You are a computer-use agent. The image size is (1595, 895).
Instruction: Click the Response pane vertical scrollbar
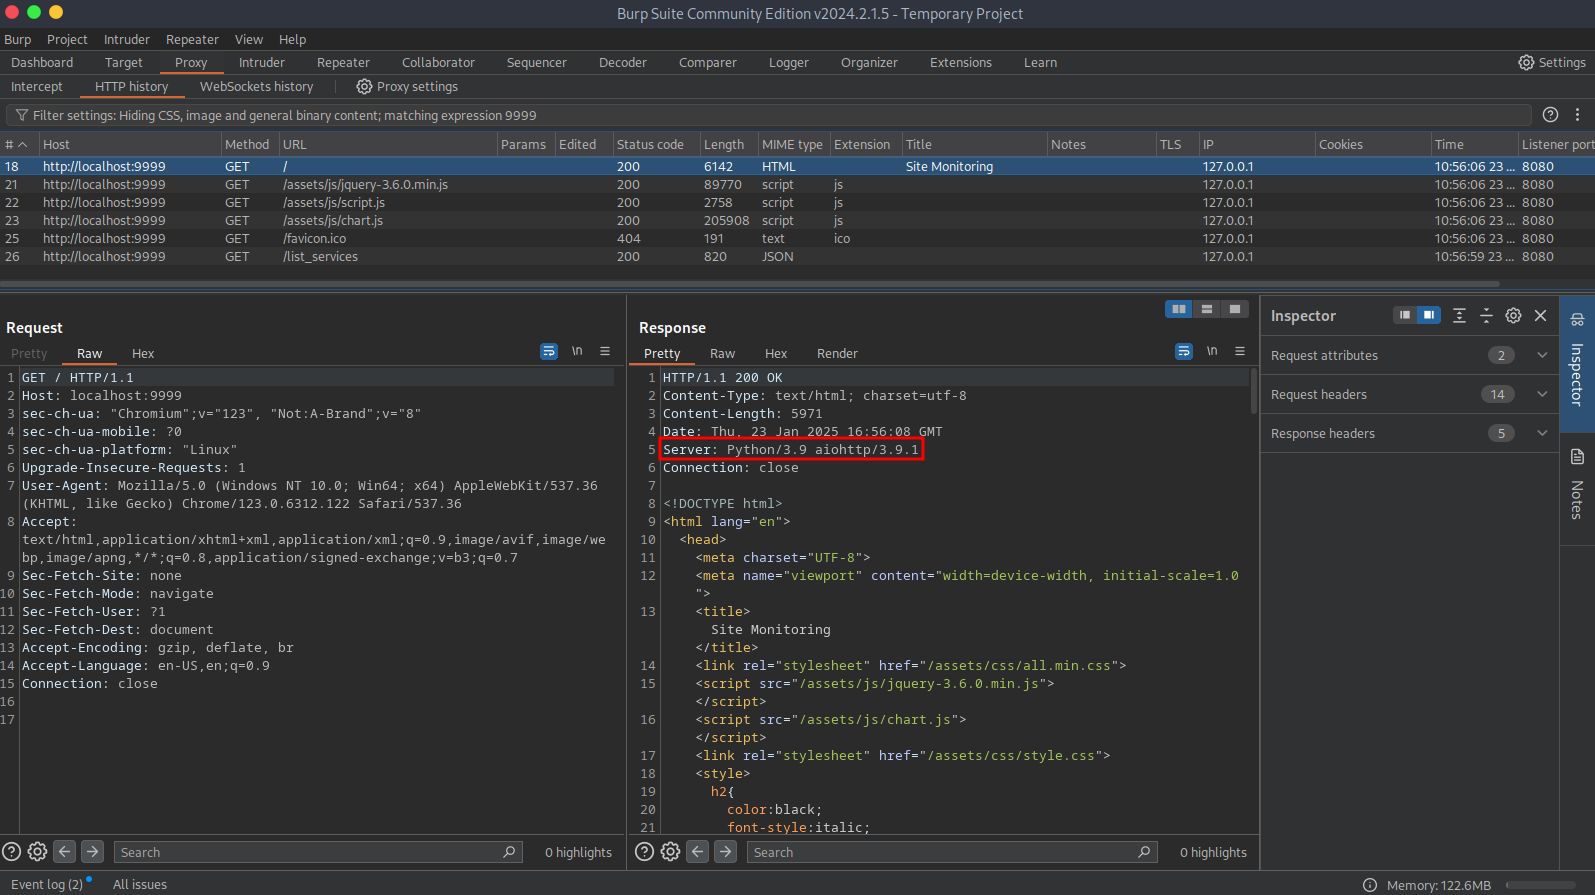click(1254, 391)
